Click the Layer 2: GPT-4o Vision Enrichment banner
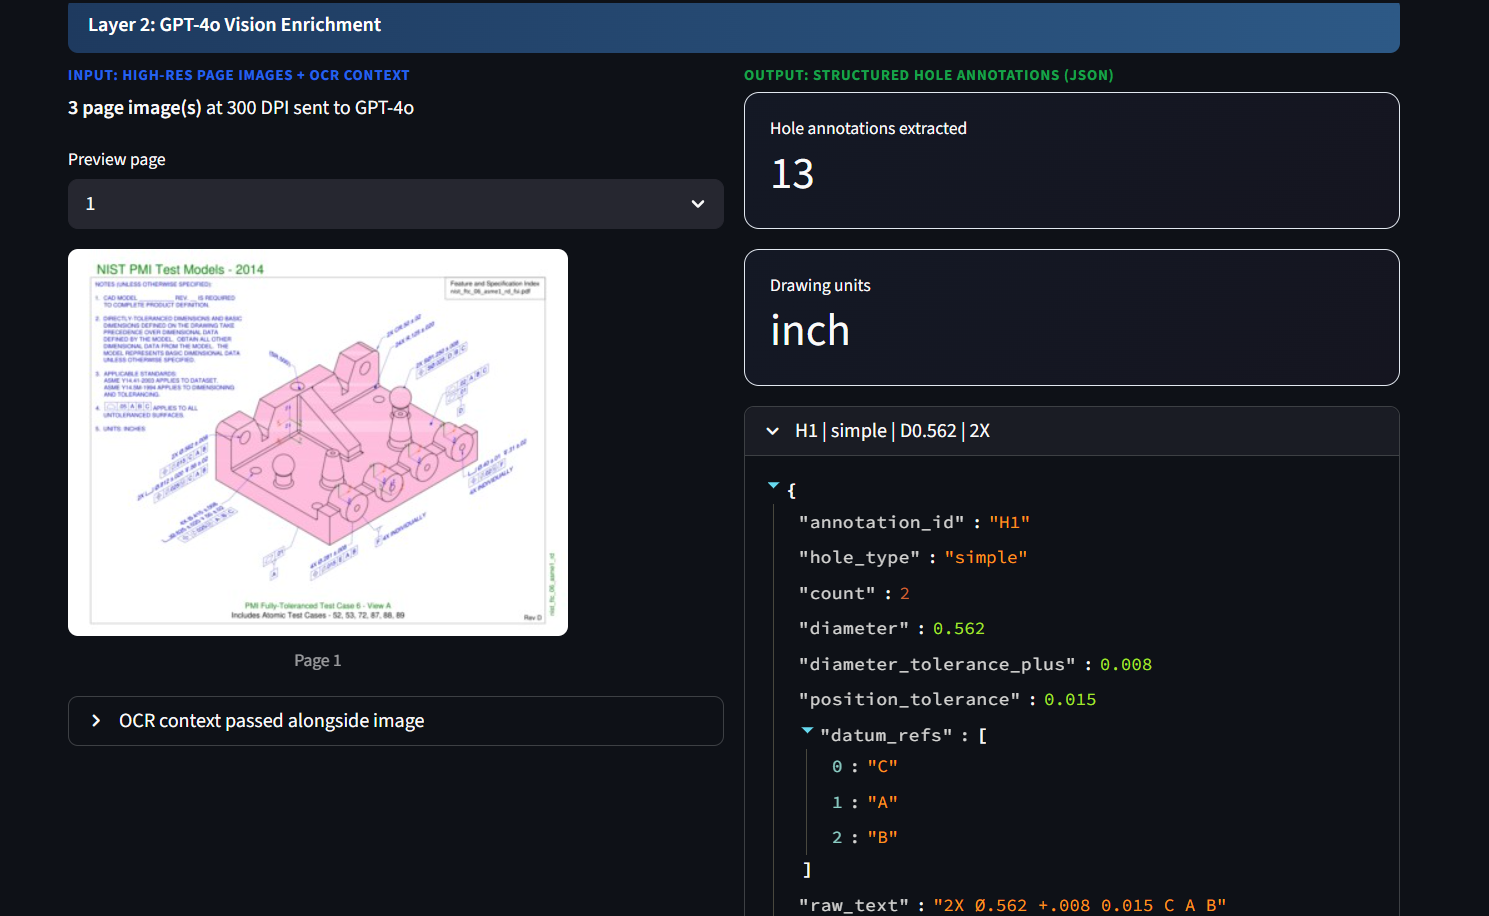Viewport: 1489px width, 916px height. point(734,26)
